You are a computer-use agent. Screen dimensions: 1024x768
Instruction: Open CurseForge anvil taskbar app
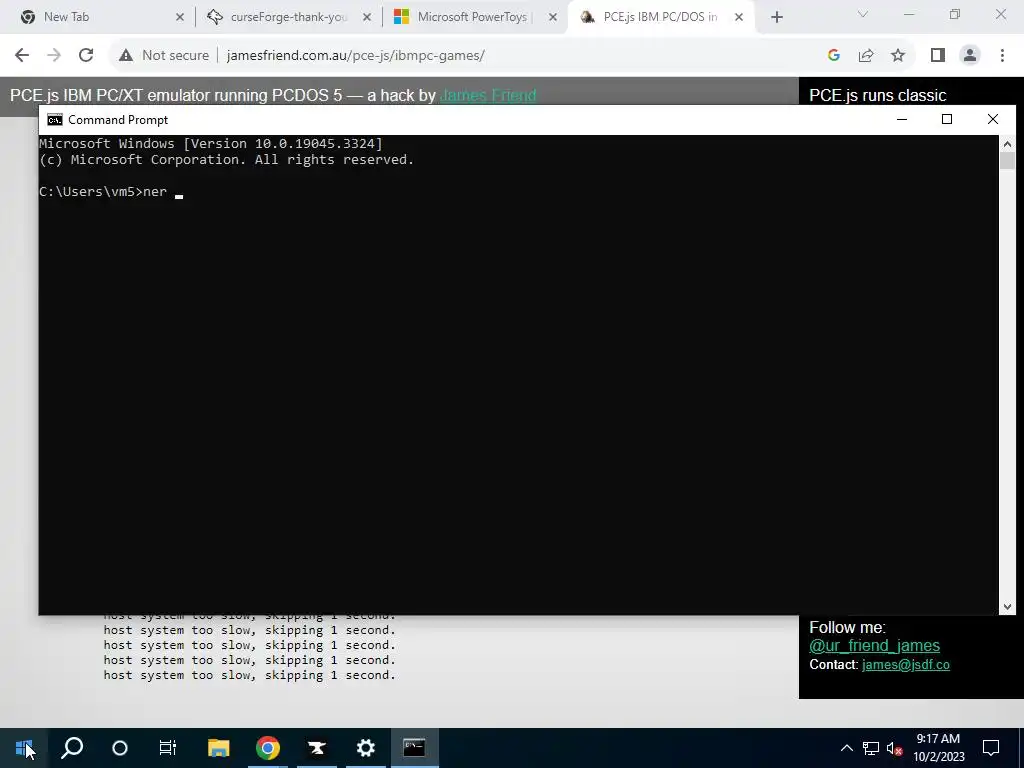[317, 748]
